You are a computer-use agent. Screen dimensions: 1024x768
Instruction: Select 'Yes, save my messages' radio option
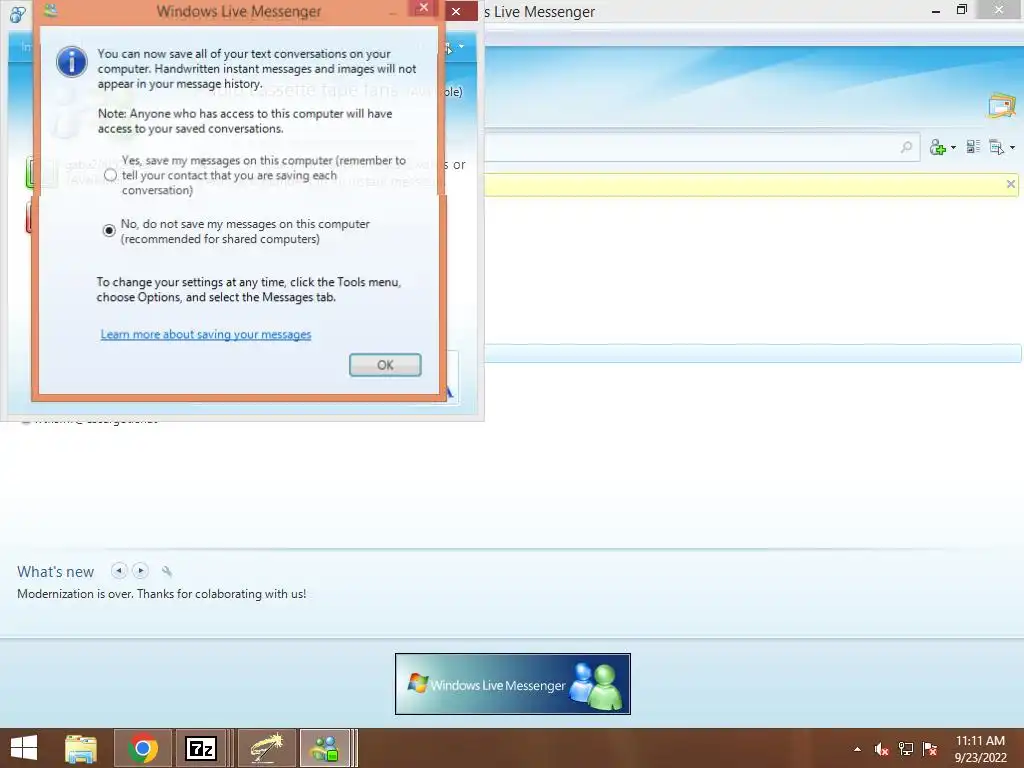(x=110, y=175)
